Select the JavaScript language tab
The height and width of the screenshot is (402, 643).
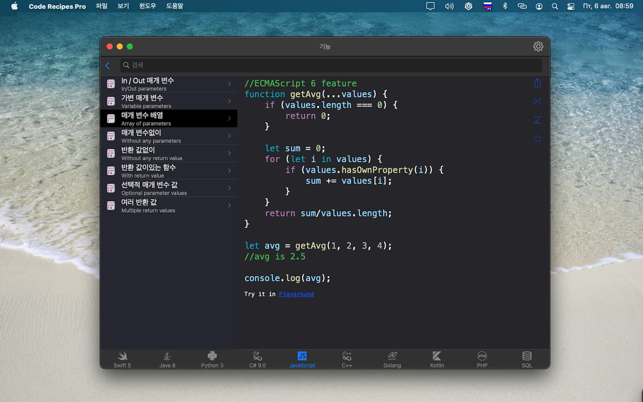coord(302,359)
